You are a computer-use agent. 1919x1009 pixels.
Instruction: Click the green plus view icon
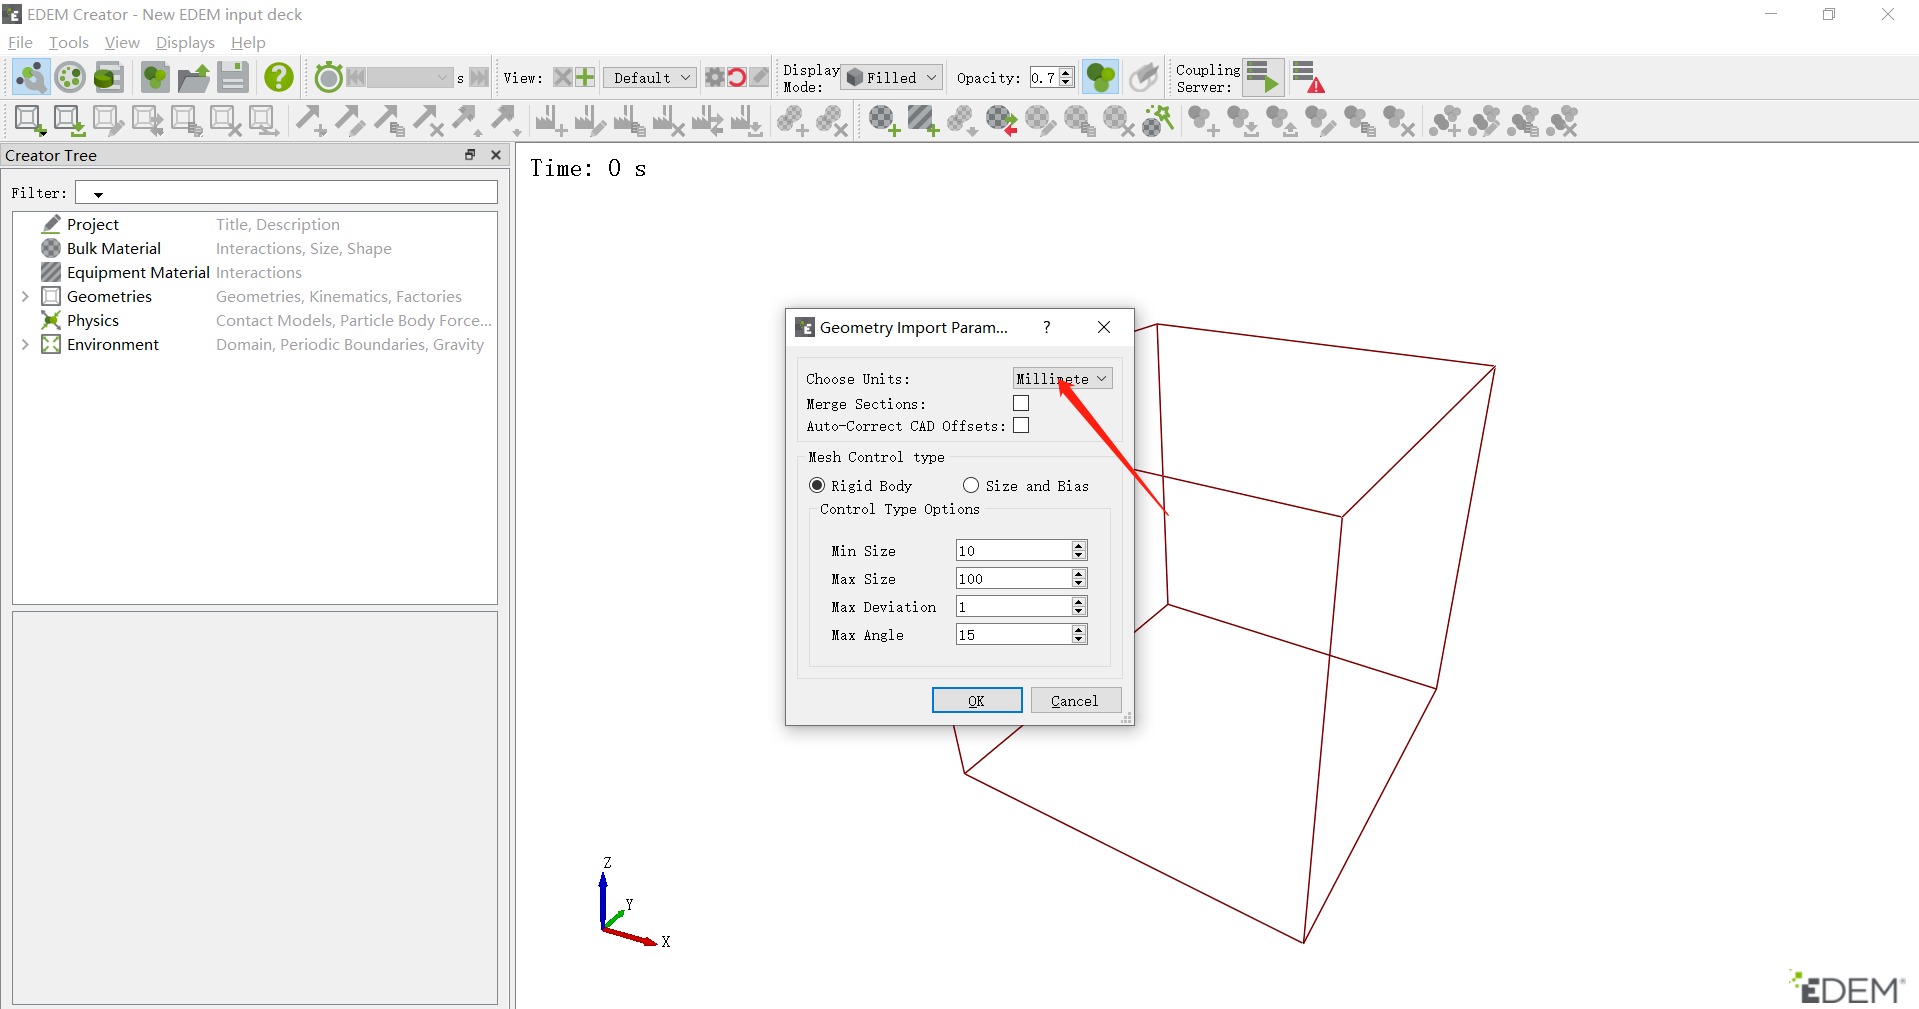click(585, 77)
